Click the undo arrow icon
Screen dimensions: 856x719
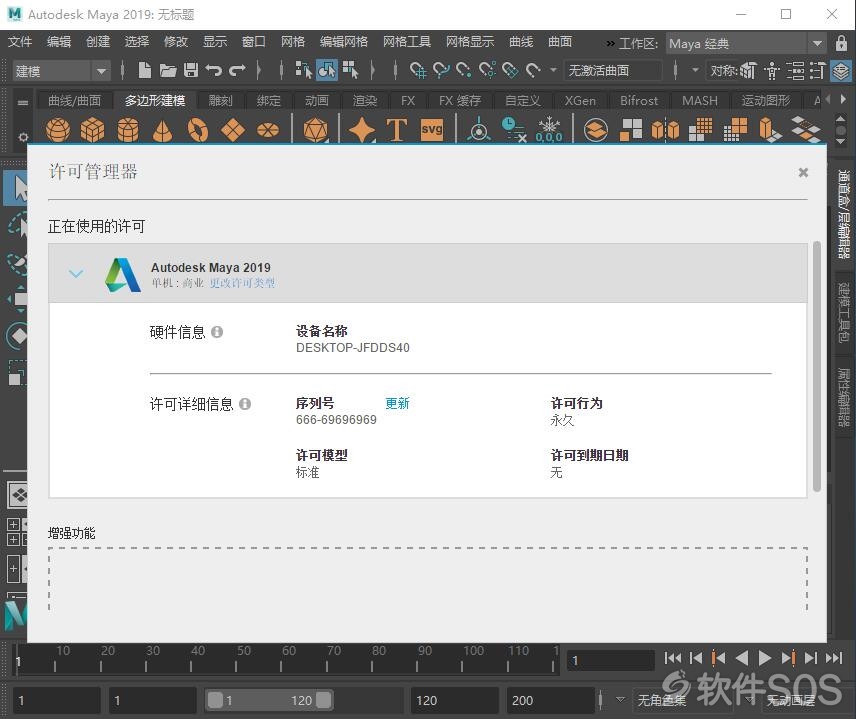pyautogui.click(x=213, y=70)
